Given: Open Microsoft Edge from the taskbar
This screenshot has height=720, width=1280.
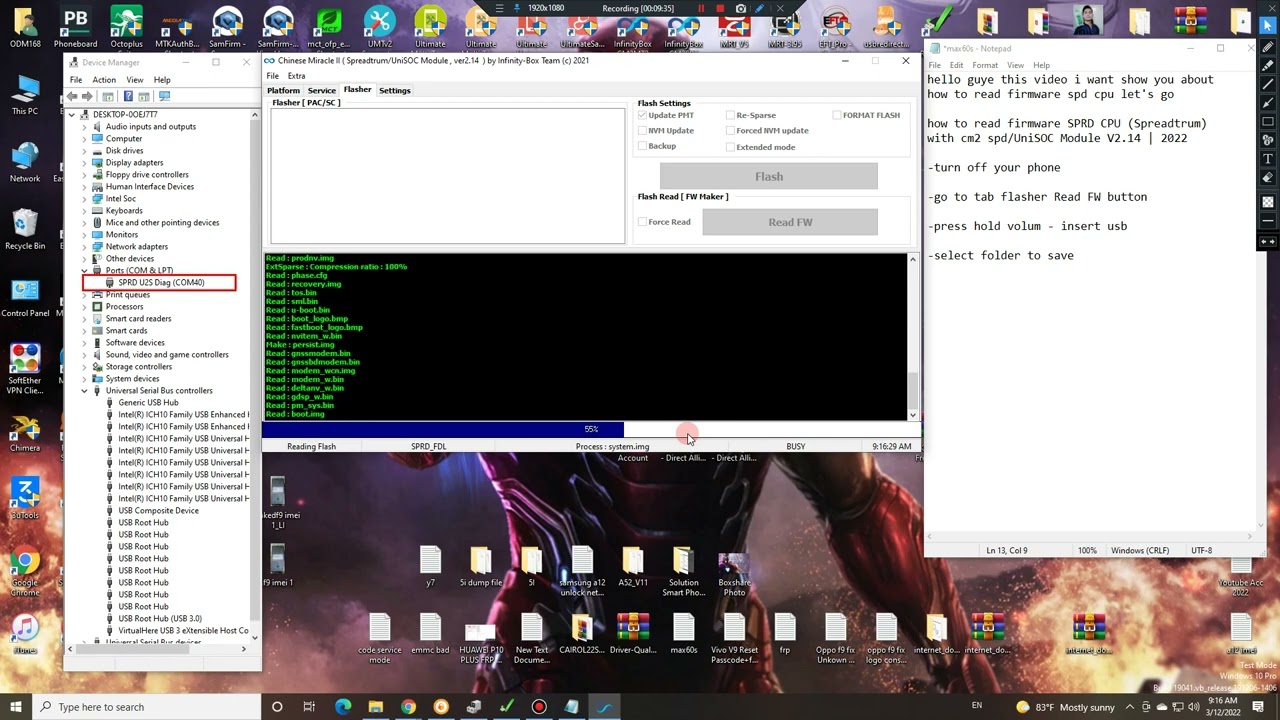Looking at the screenshot, I should click(343, 707).
